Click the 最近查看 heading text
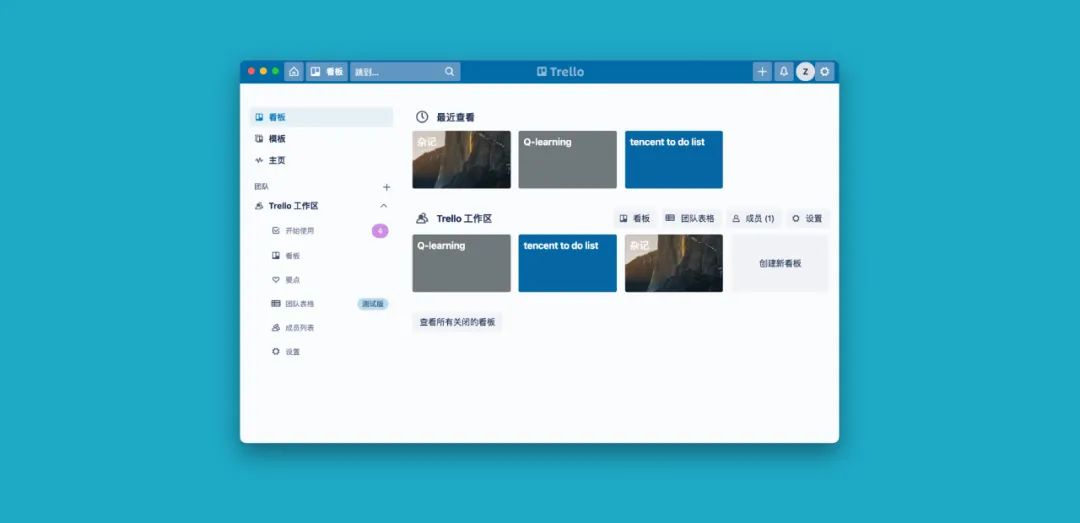1080x523 pixels. 455,118
